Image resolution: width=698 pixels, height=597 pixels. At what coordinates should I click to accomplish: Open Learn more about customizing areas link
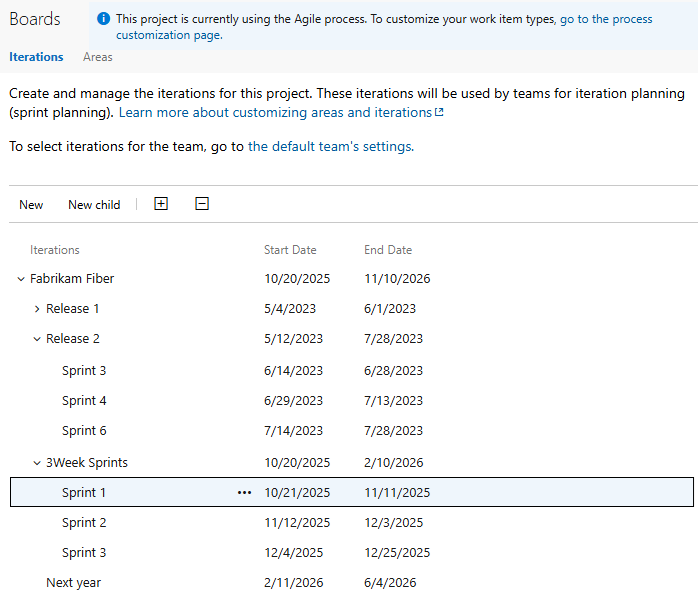(276, 113)
